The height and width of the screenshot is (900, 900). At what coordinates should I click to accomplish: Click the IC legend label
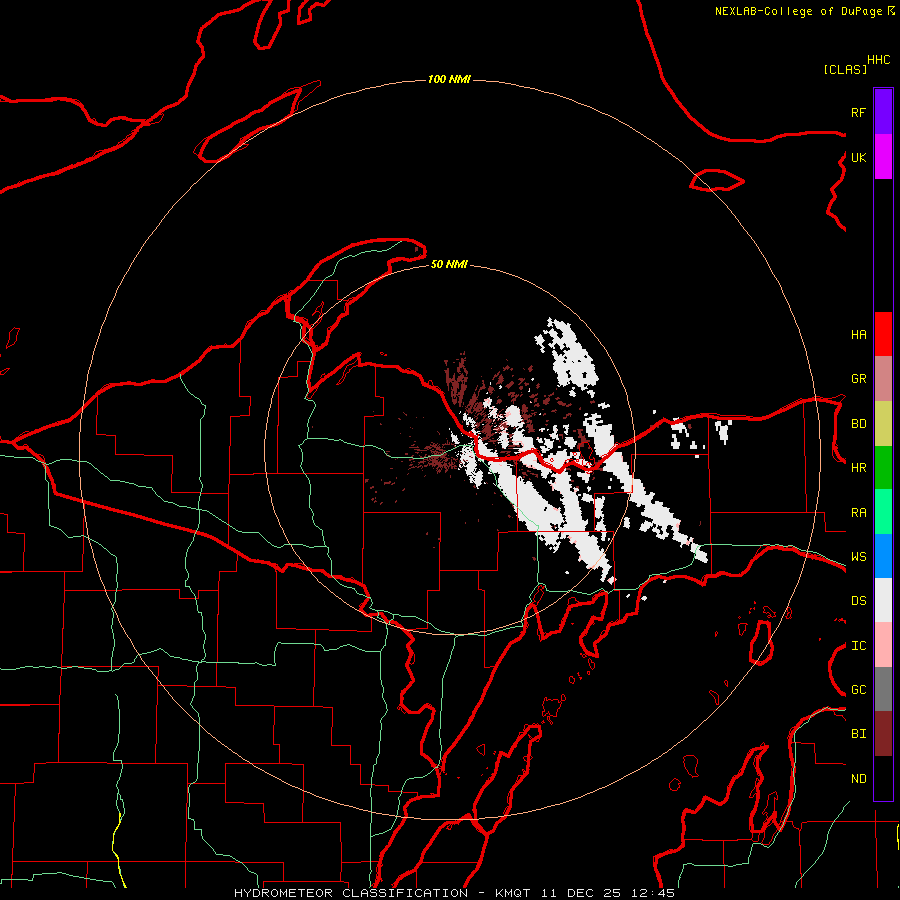(x=858, y=646)
